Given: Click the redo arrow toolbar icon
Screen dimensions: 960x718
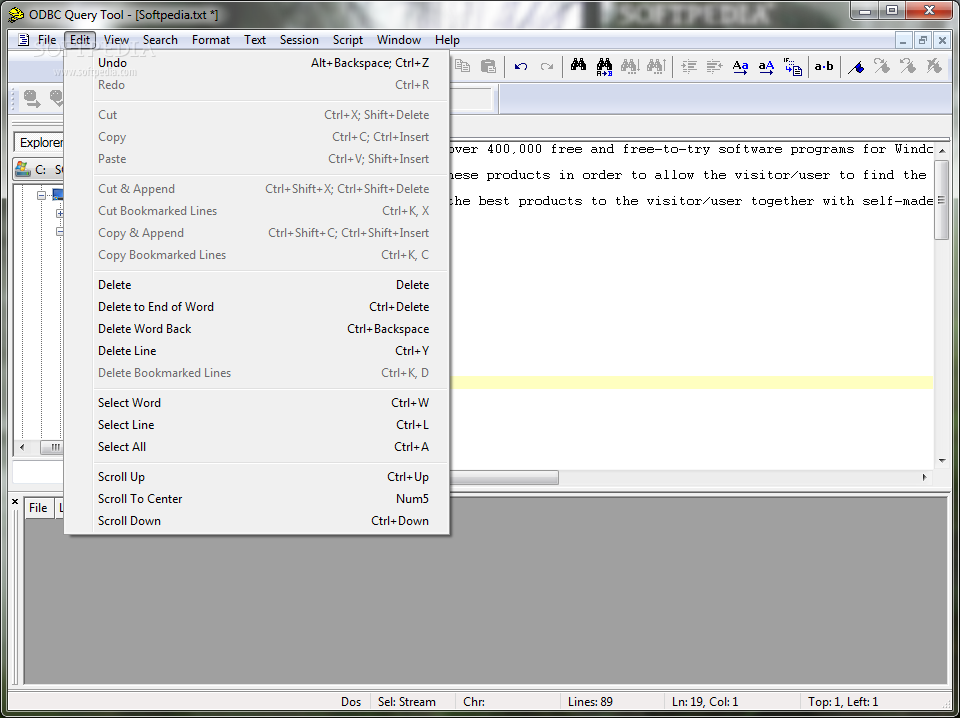Looking at the screenshot, I should click(x=547, y=66).
